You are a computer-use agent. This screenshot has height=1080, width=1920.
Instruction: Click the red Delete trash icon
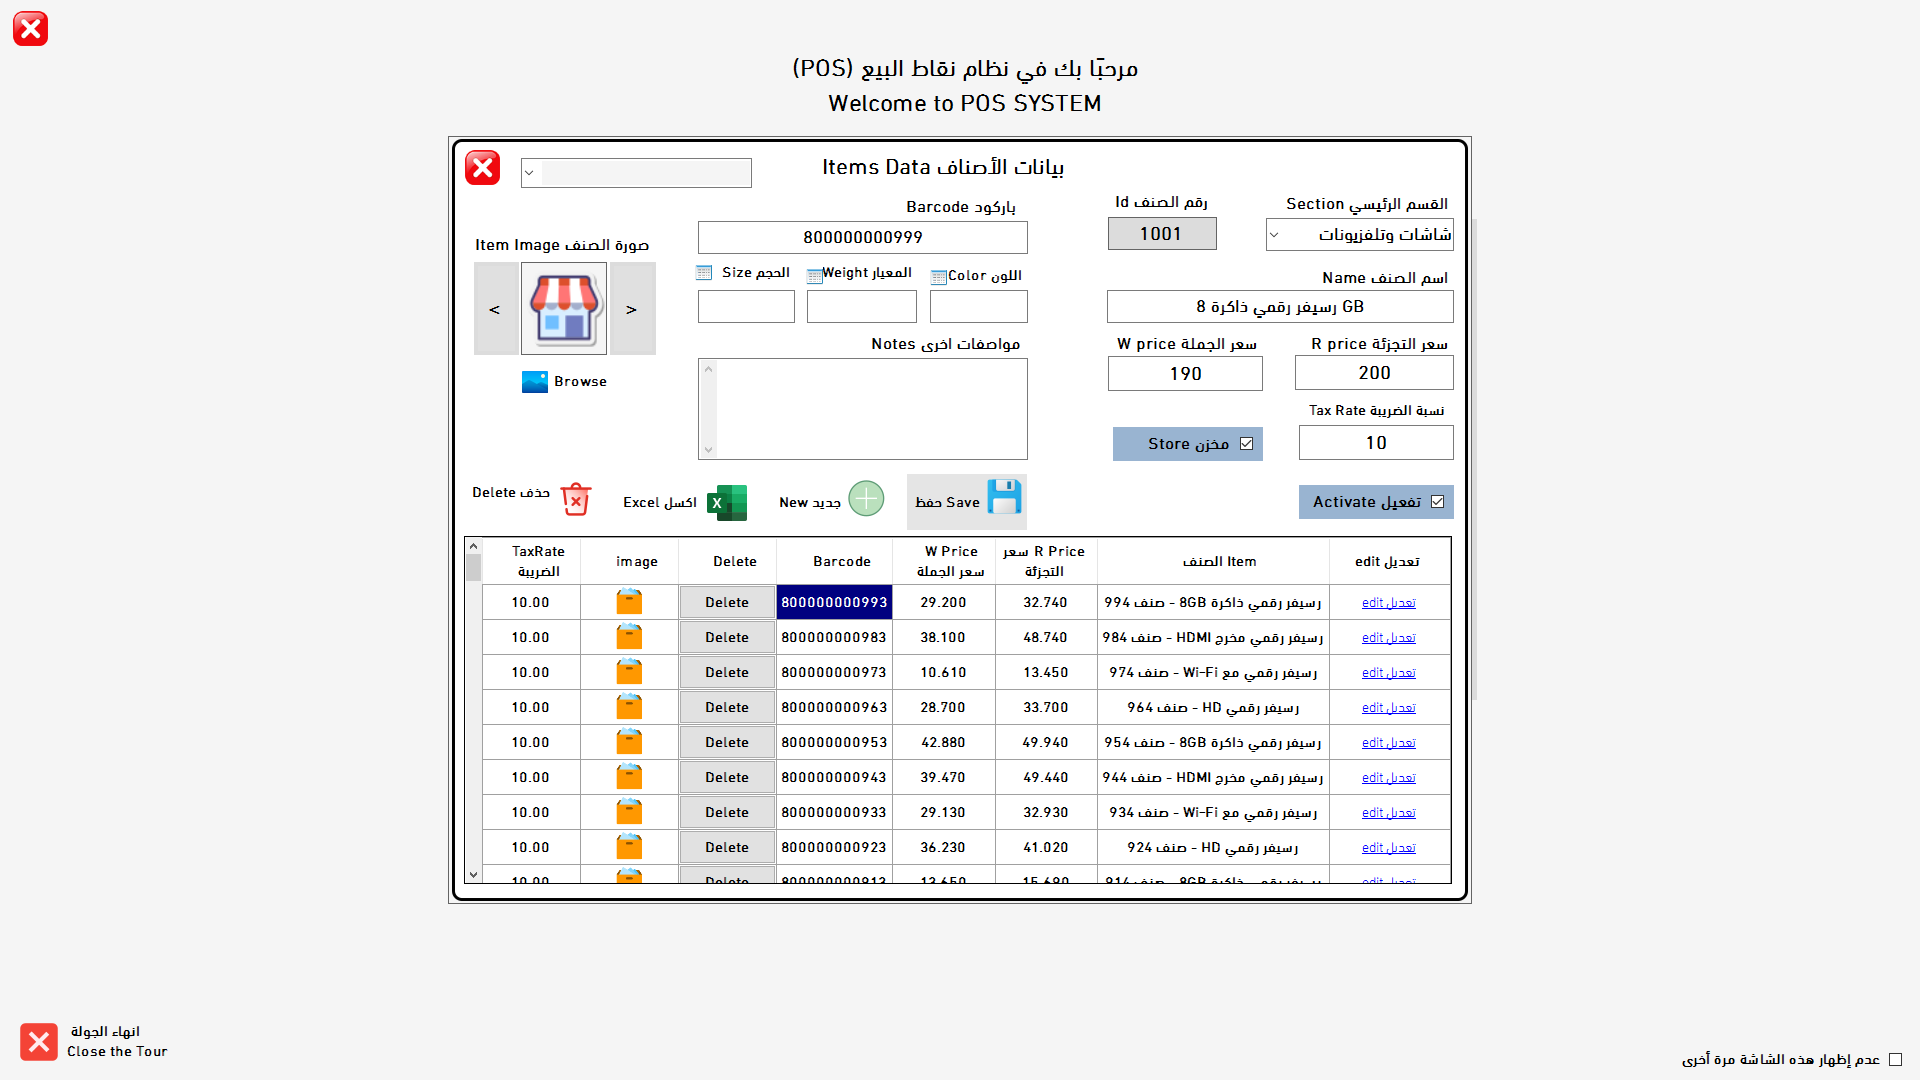click(575, 498)
